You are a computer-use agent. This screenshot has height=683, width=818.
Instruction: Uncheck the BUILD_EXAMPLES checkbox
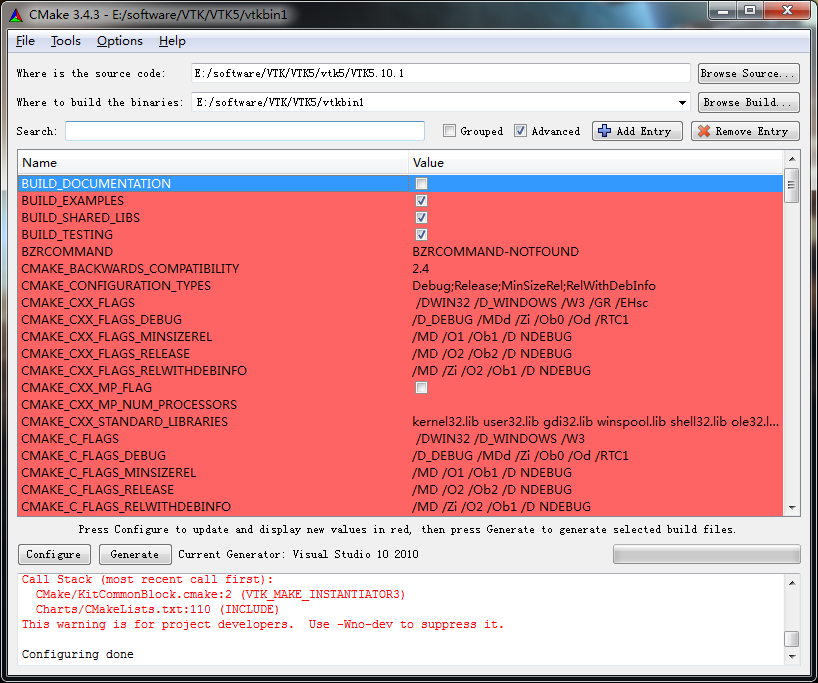pyautogui.click(x=421, y=201)
